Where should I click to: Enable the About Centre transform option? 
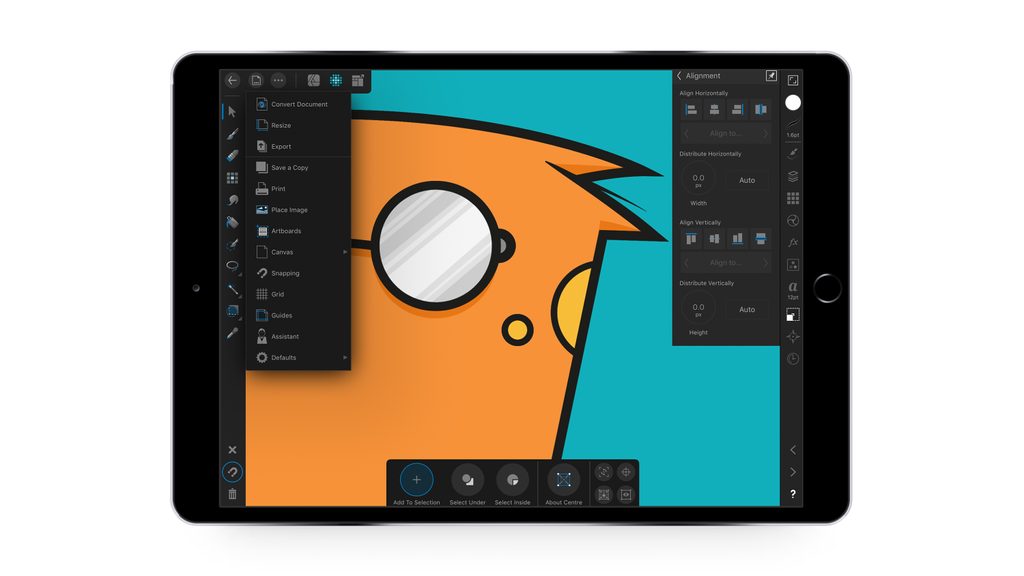[564, 478]
